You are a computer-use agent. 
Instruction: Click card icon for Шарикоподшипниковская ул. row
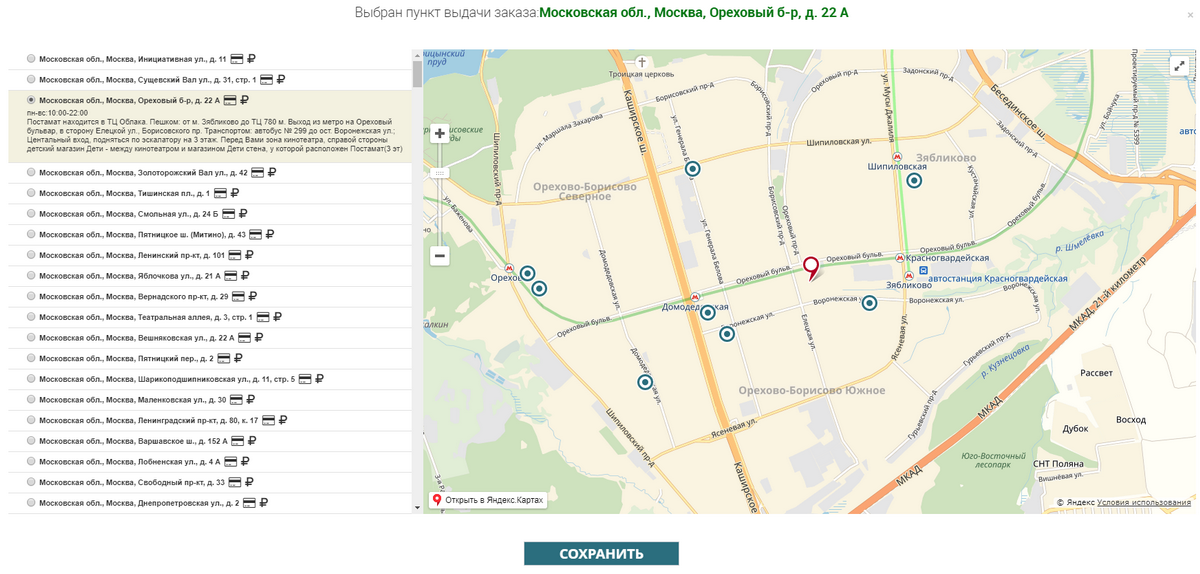coord(305,379)
